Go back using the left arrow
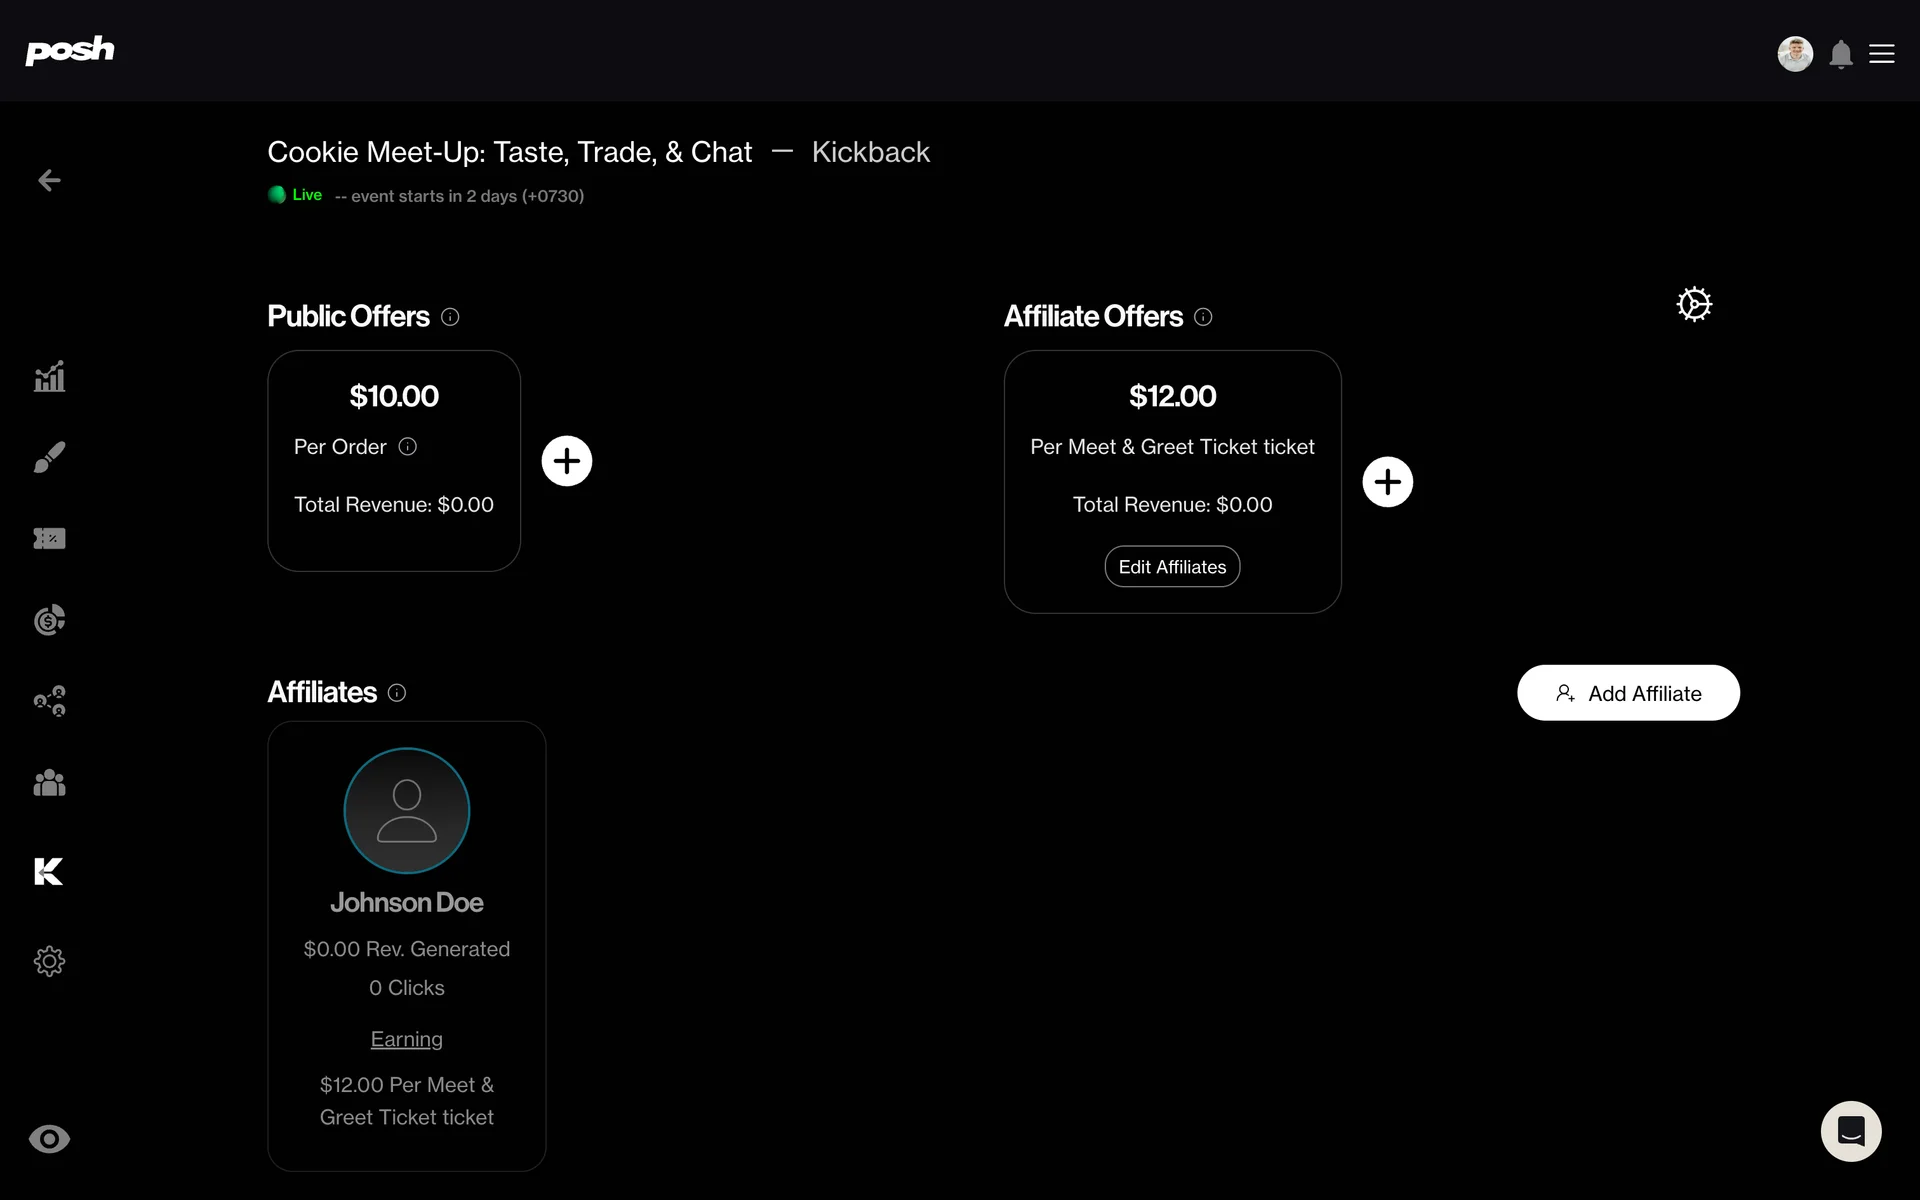Image resolution: width=1920 pixels, height=1200 pixels. [49, 180]
